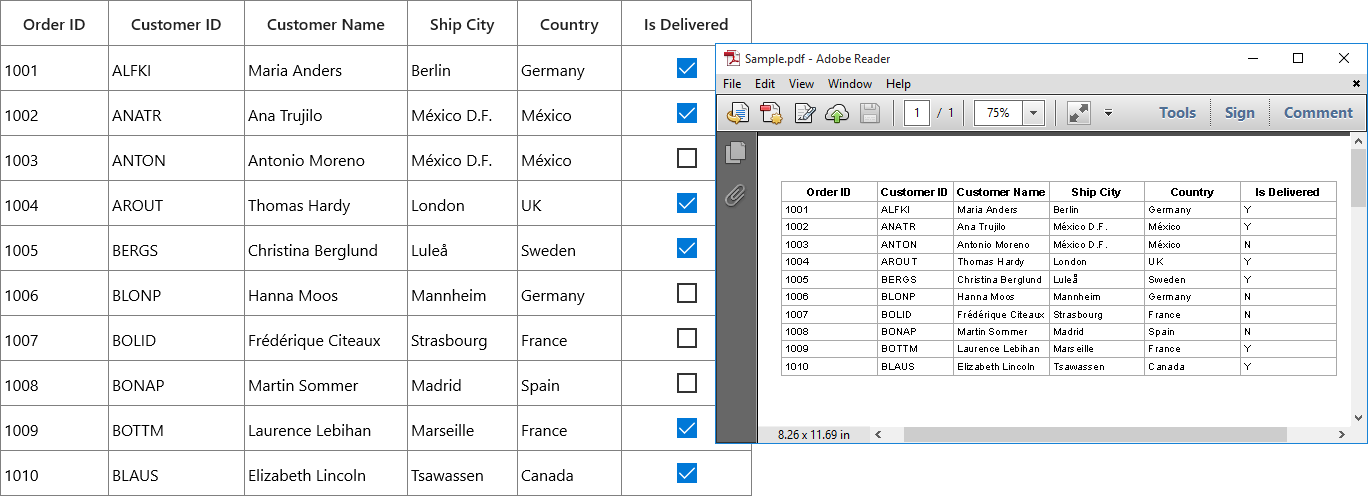Viewport: 1368px width, 496px height.
Task: Click the PDF vertical scrollbar thumb
Action: pyautogui.click(x=1358, y=178)
